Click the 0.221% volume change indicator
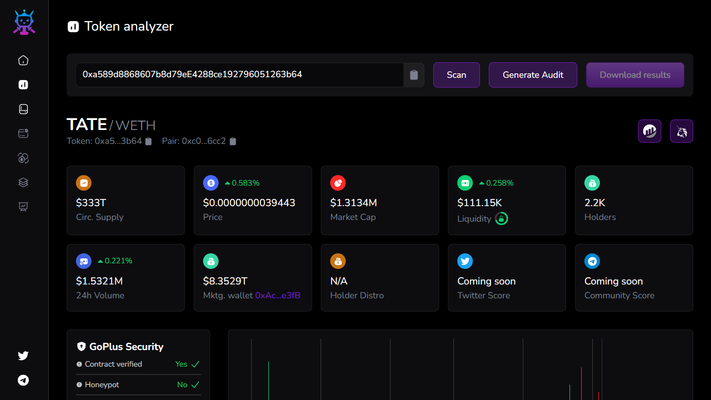711x400 pixels. tap(115, 261)
